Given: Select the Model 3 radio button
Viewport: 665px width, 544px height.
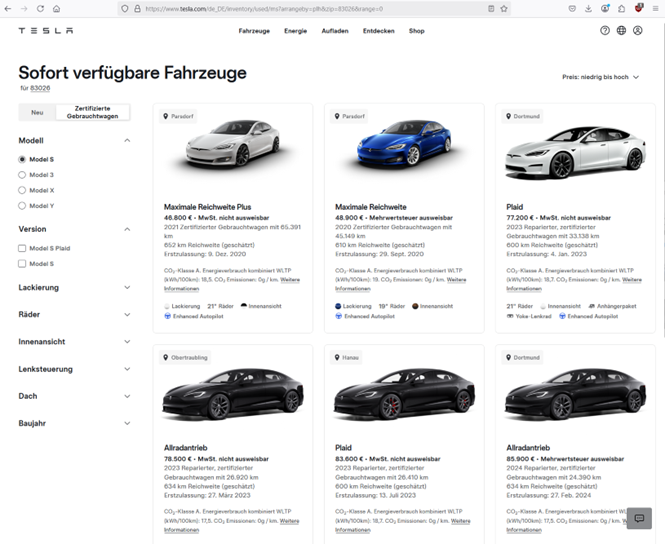Looking at the screenshot, I should point(23,175).
